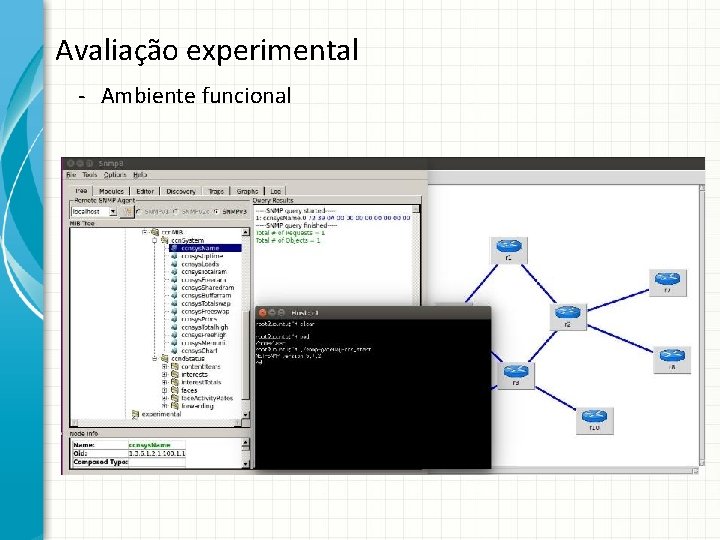
Task: Switch to the Modules tab
Action: [111, 191]
